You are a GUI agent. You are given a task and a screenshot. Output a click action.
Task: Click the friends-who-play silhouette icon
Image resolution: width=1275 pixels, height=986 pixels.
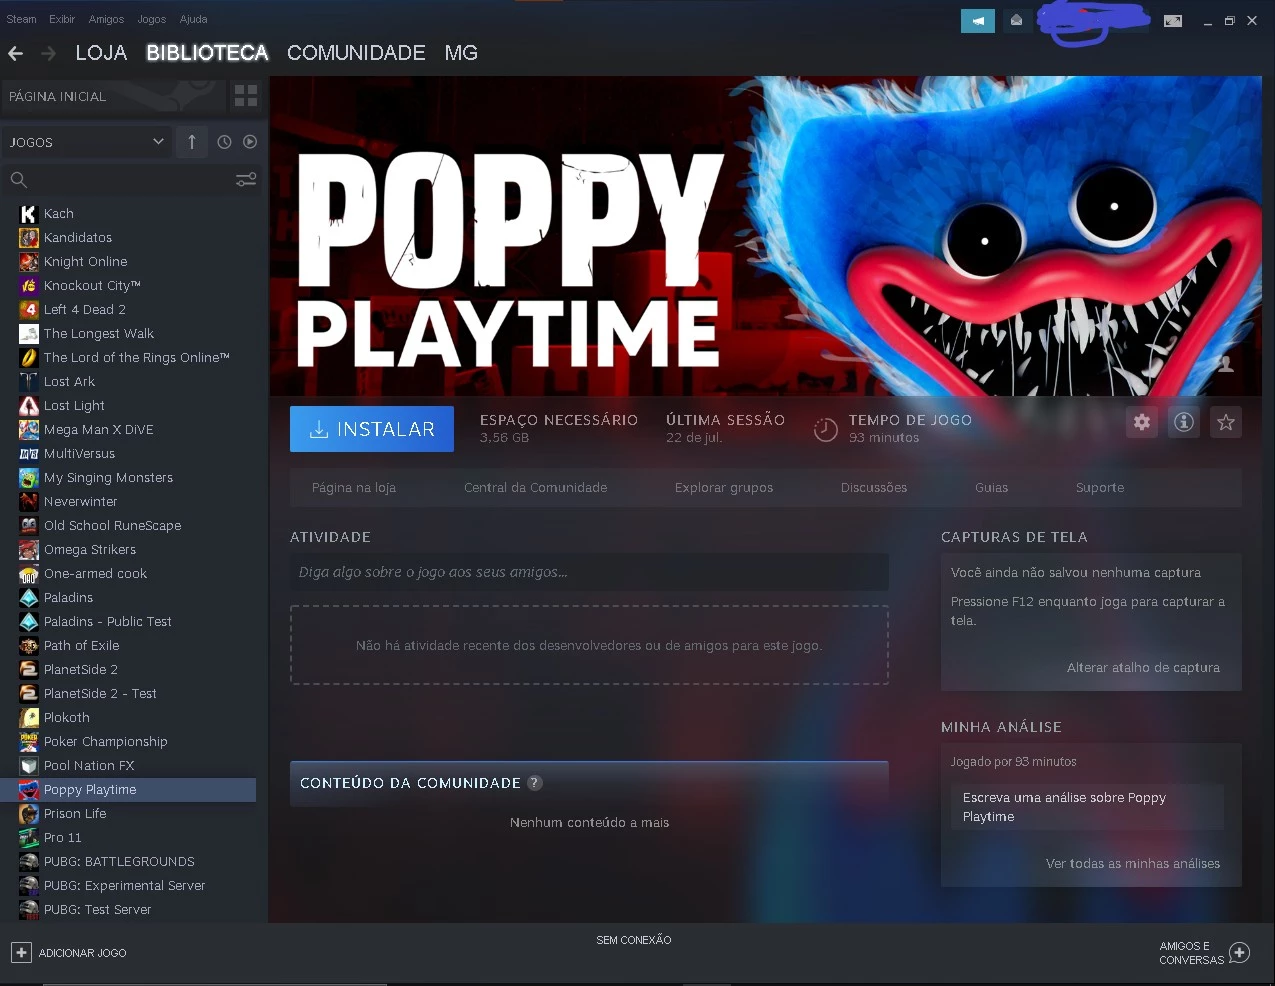click(x=1226, y=364)
